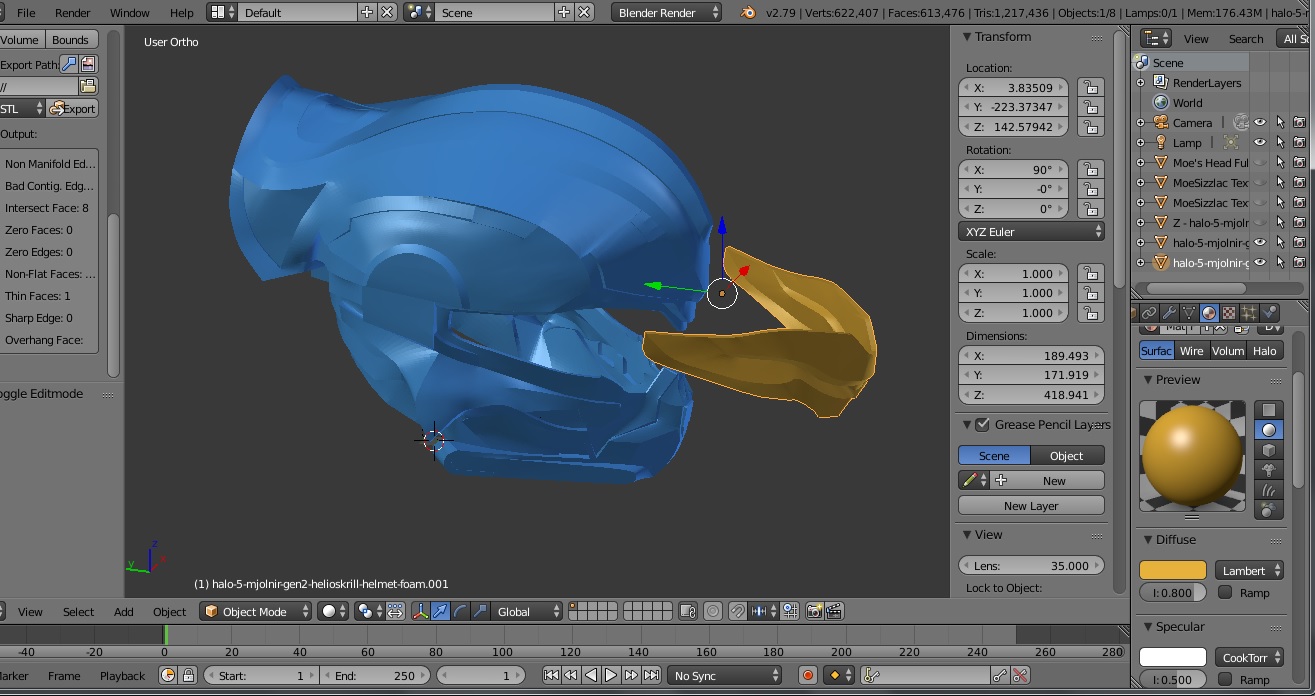1315x696 pixels.
Task: Open the modifiers wrench properties tab
Action: click(1169, 313)
